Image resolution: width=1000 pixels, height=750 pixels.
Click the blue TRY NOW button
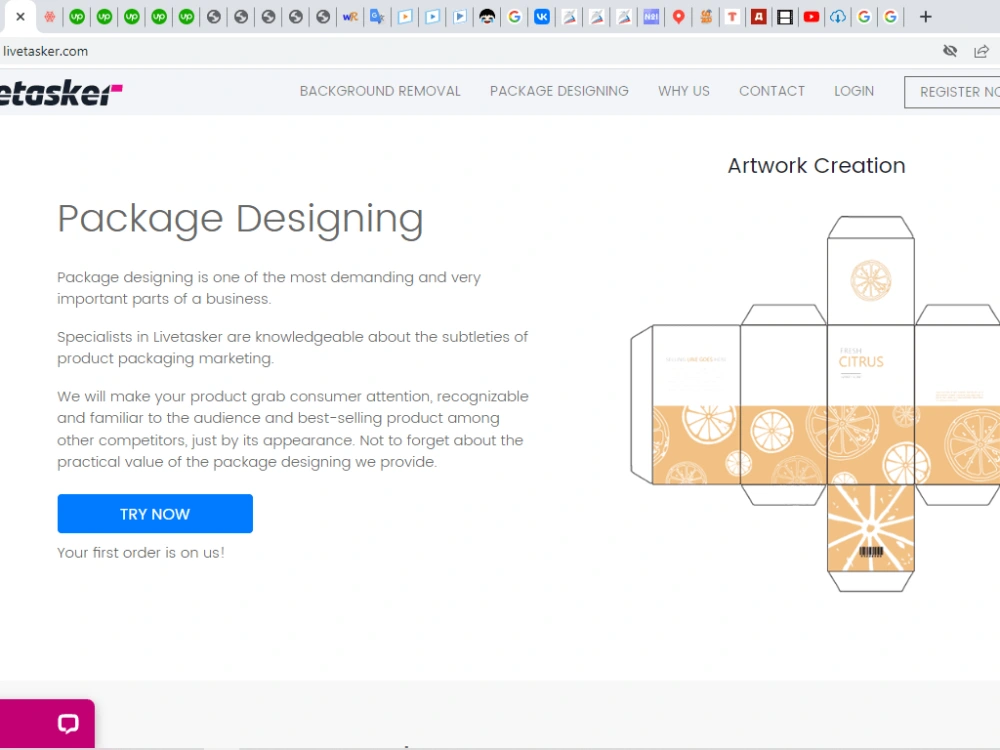(x=155, y=513)
